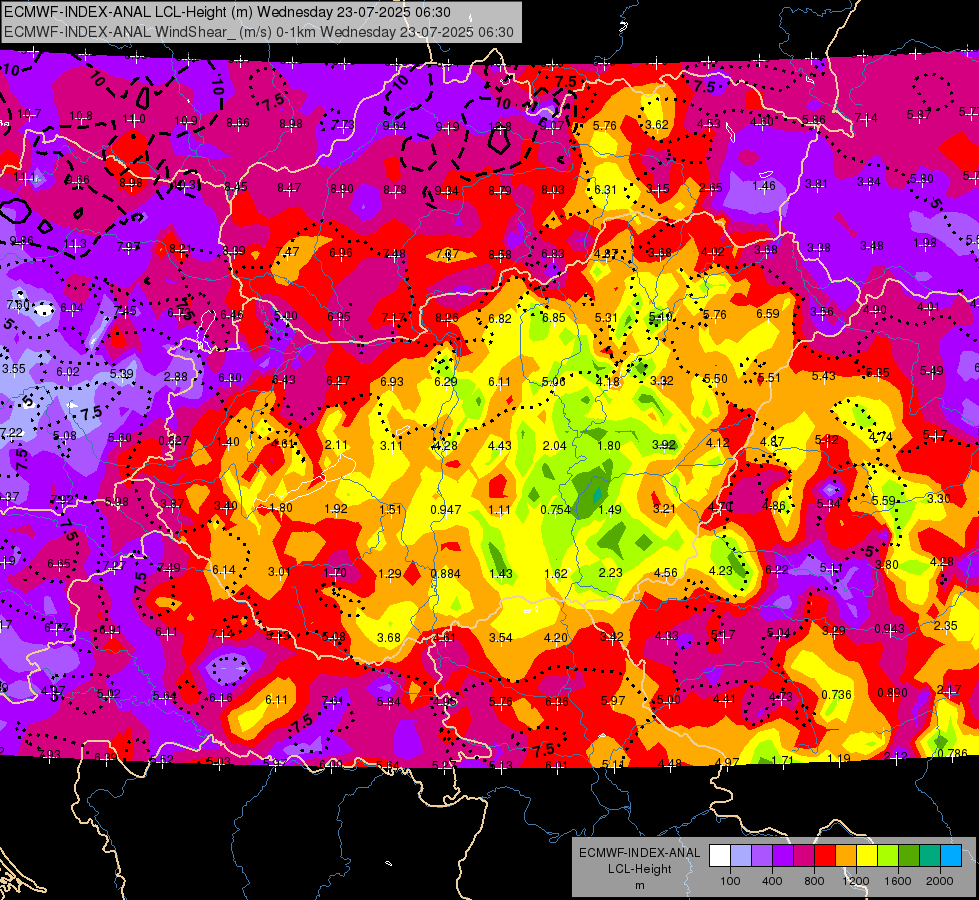This screenshot has width=979, height=900.
Task: Click the wind shear value 1.43
Action: coord(501,574)
